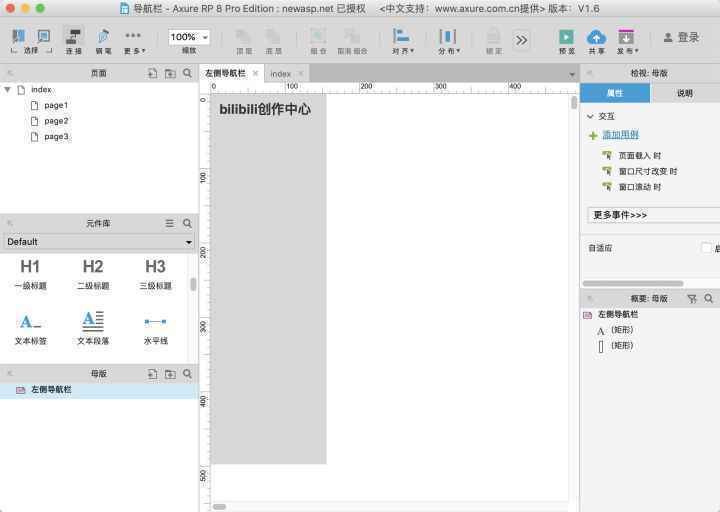
Task: Close the 左侧导航栏 tab
Action: pos(255,73)
